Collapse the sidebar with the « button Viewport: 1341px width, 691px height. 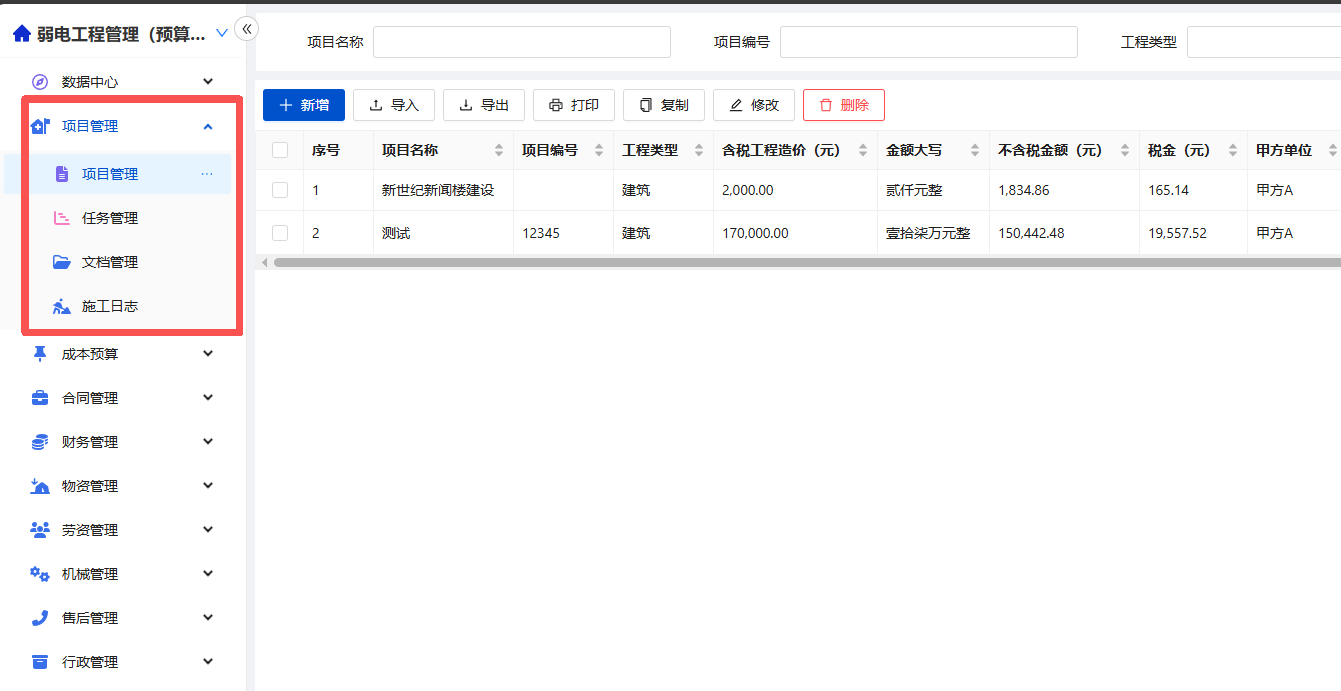[246, 28]
